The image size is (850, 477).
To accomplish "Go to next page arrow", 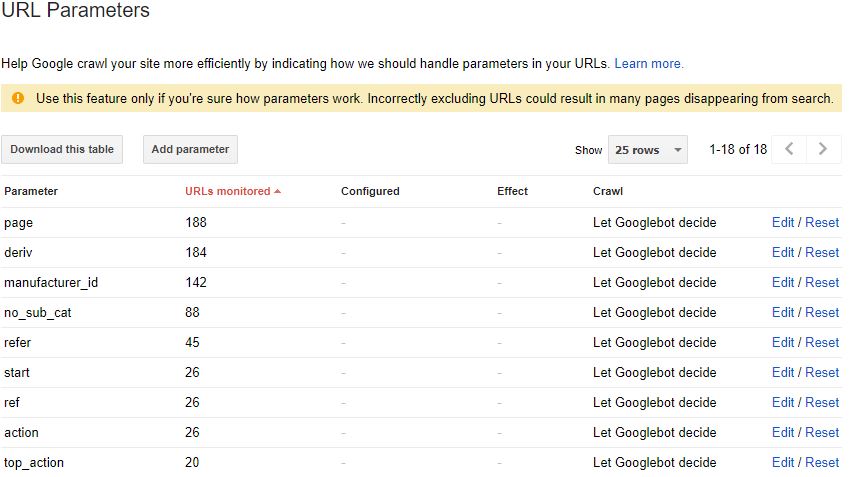I will [x=823, y=149].
